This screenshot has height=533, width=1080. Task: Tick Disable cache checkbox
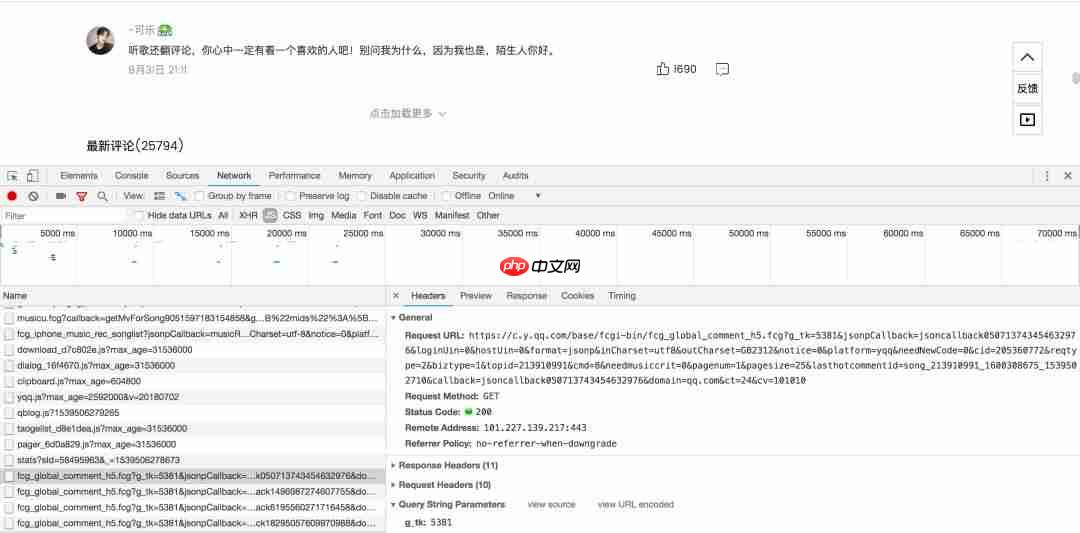pyautogui.click(x=362, y=196)
